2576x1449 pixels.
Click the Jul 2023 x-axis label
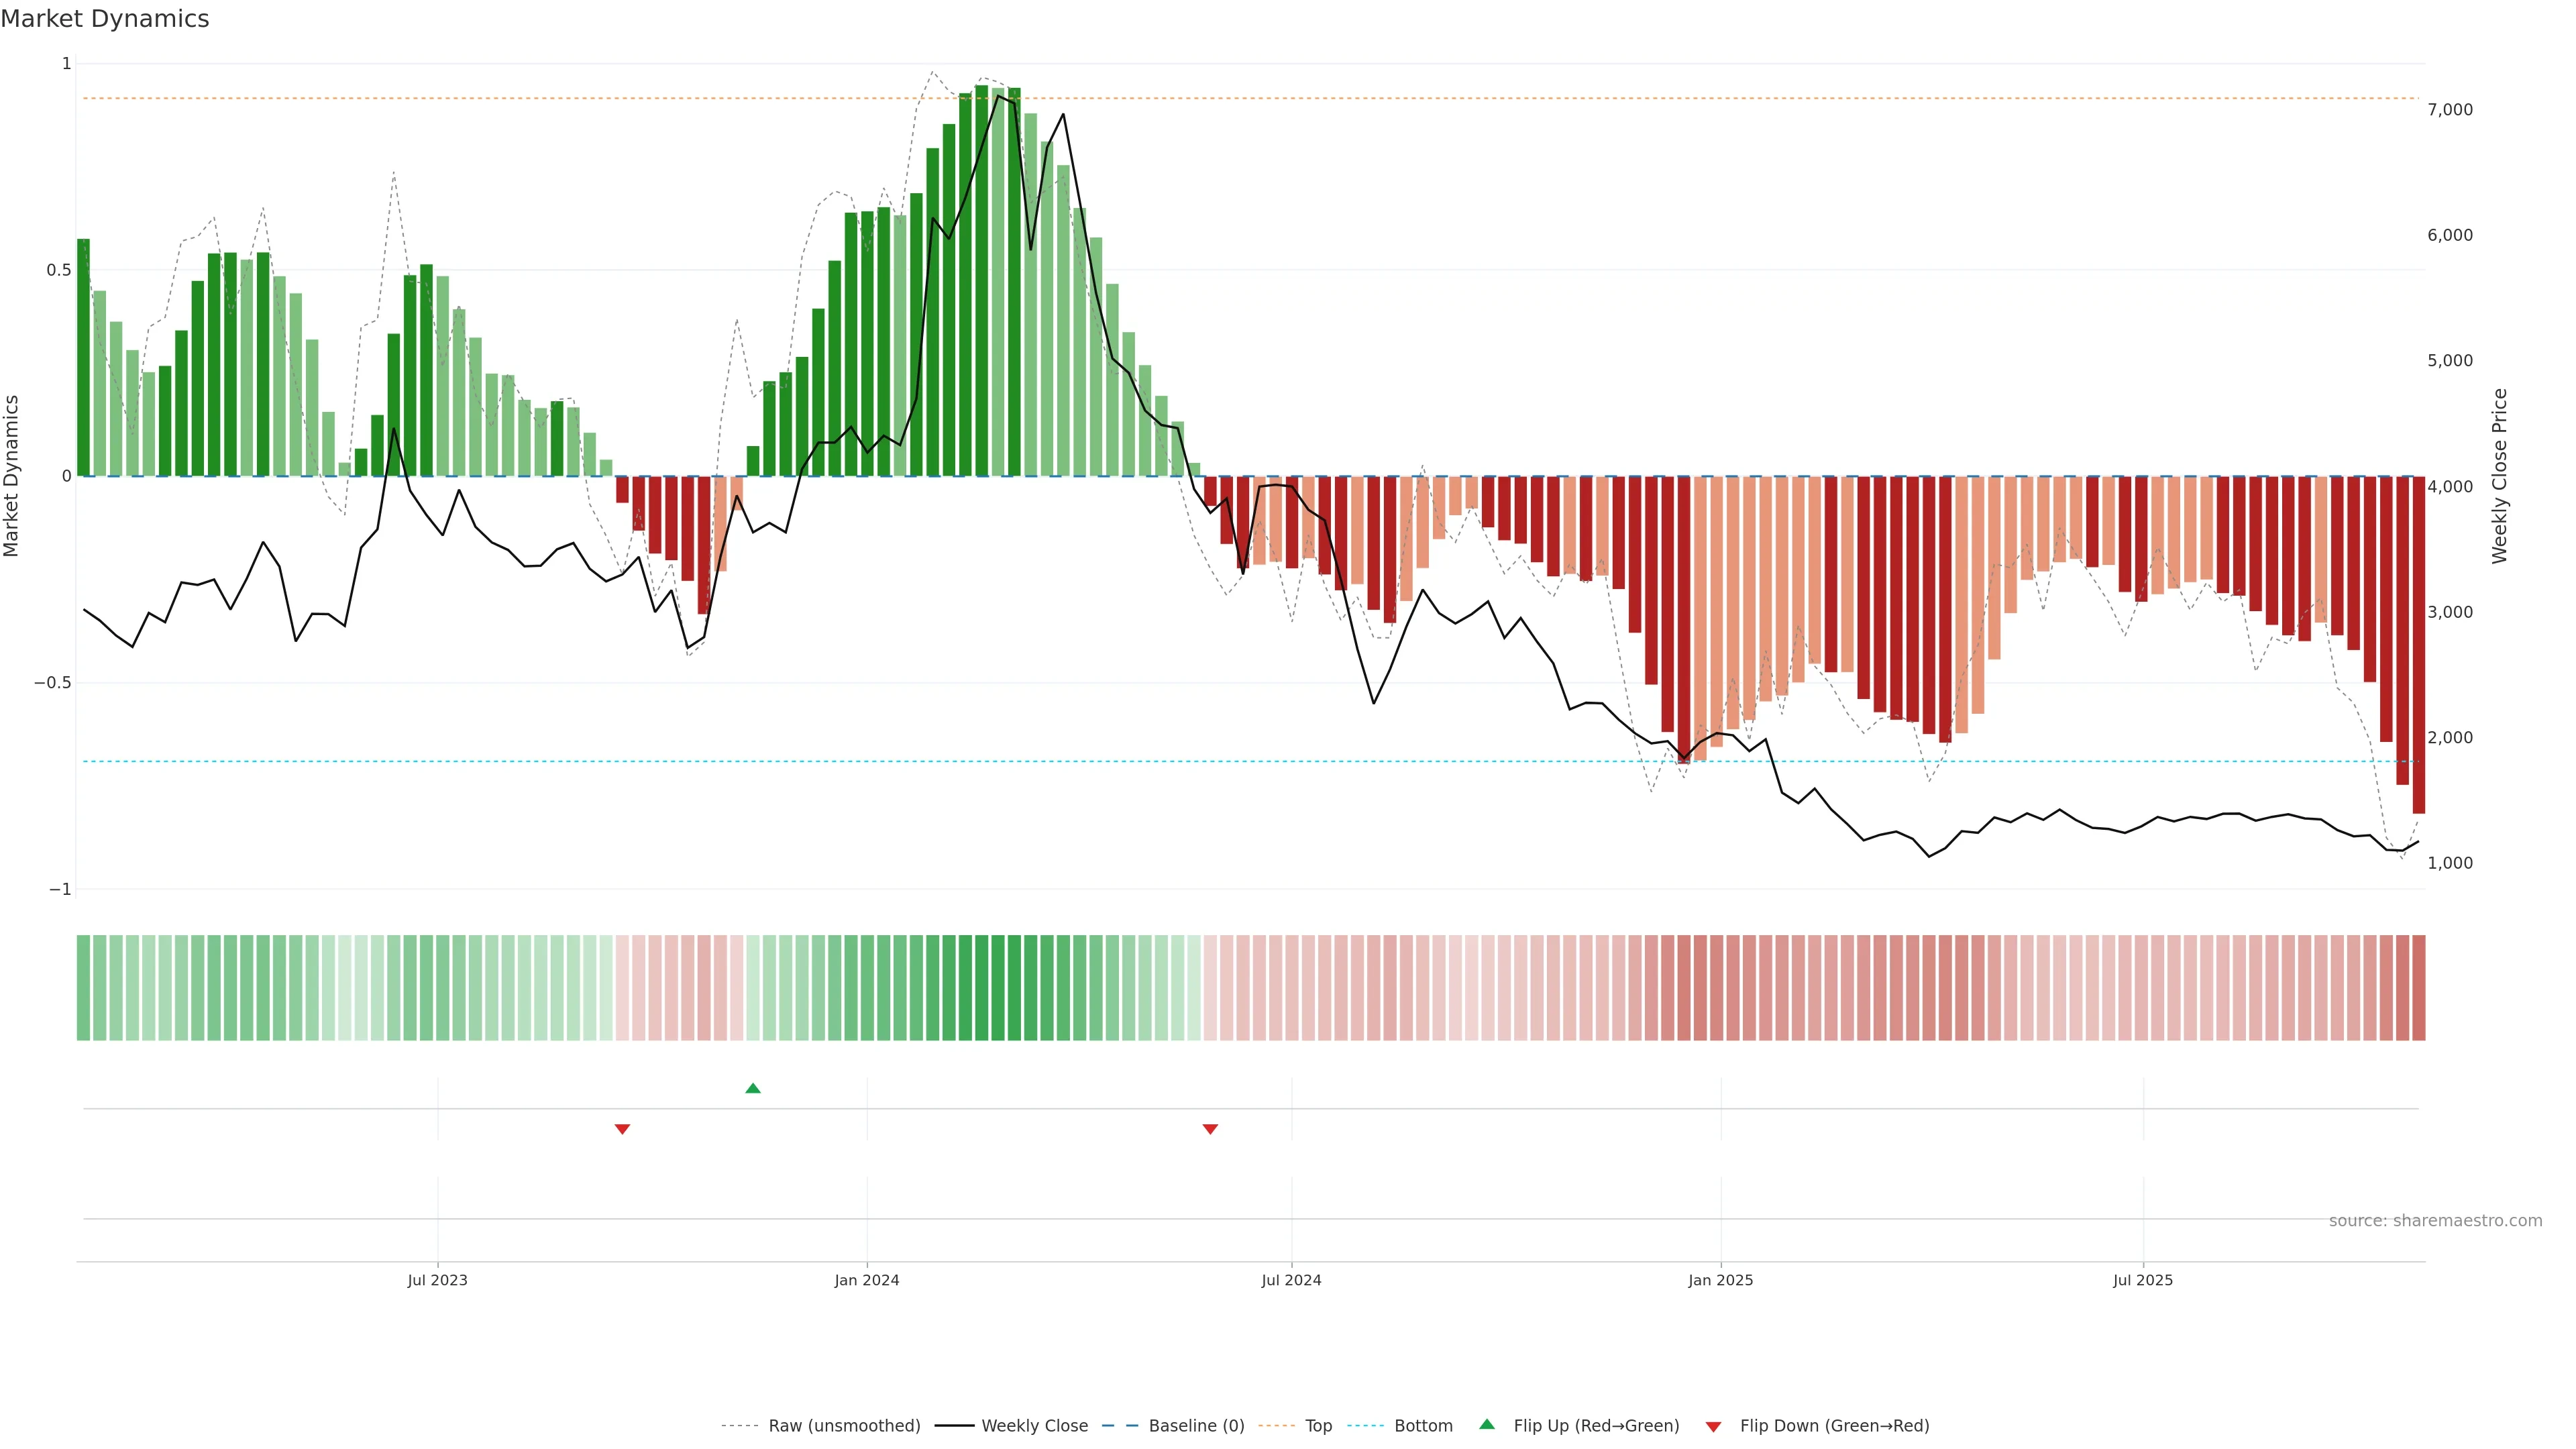click(437, 1280)
